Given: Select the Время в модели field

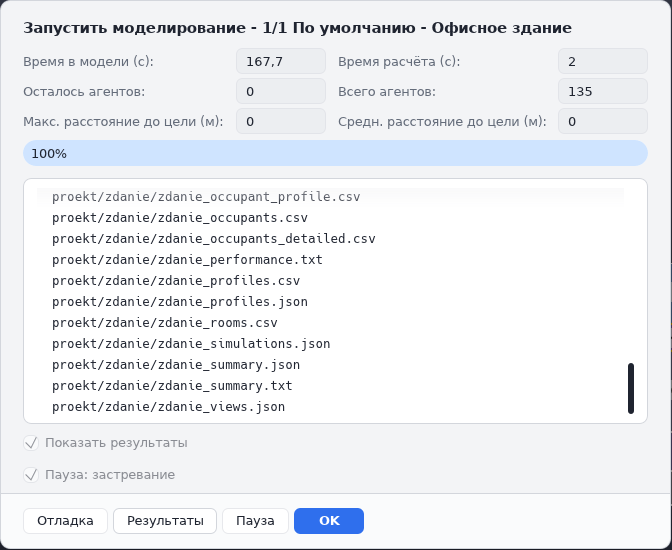Looking at the screenshot, I should pyautogui.click(x=281, y=61).
